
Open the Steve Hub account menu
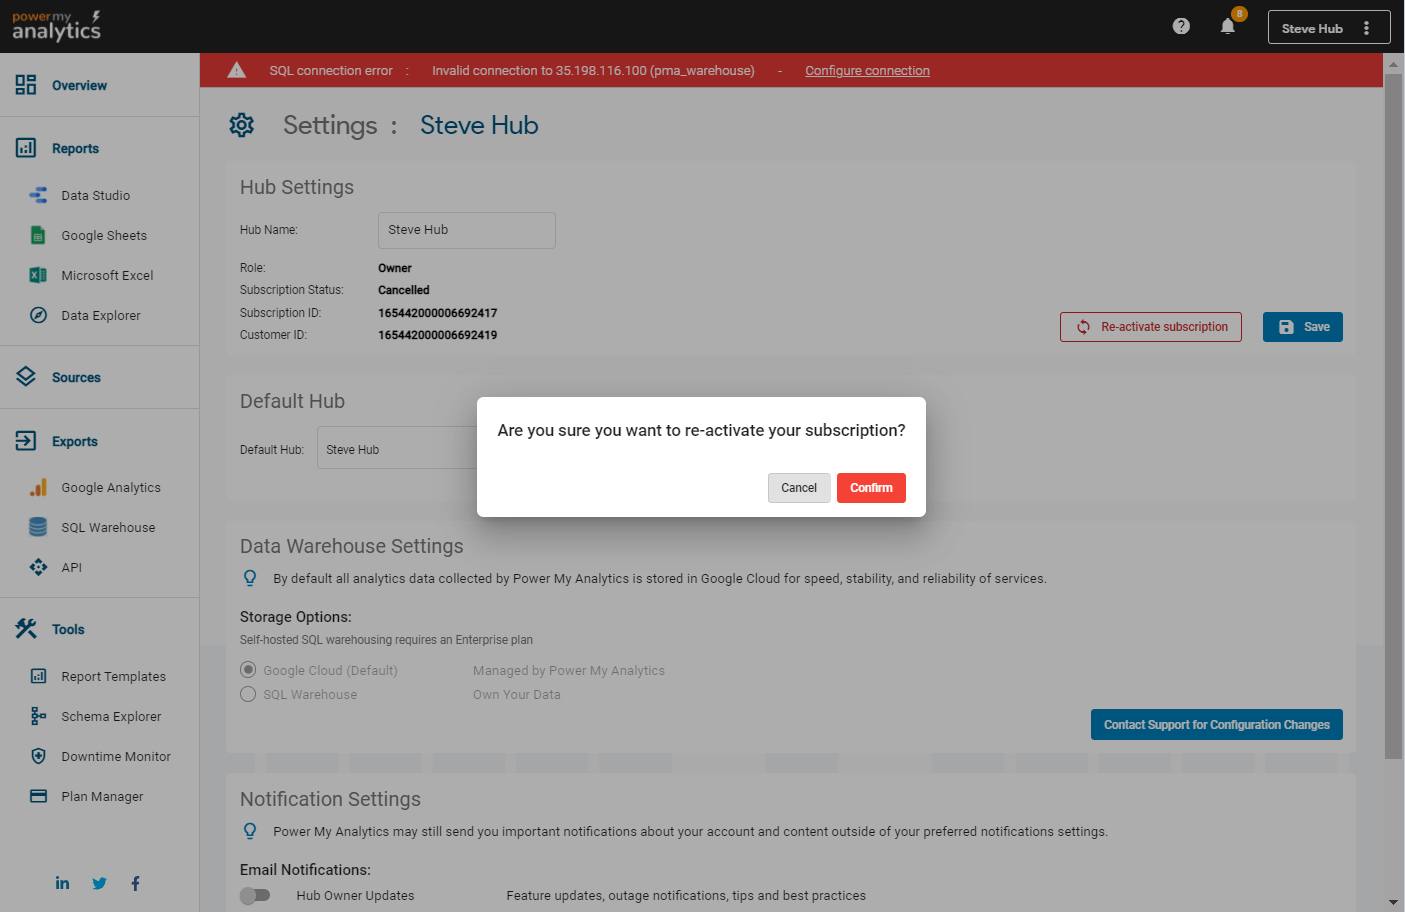point(1328,28)
